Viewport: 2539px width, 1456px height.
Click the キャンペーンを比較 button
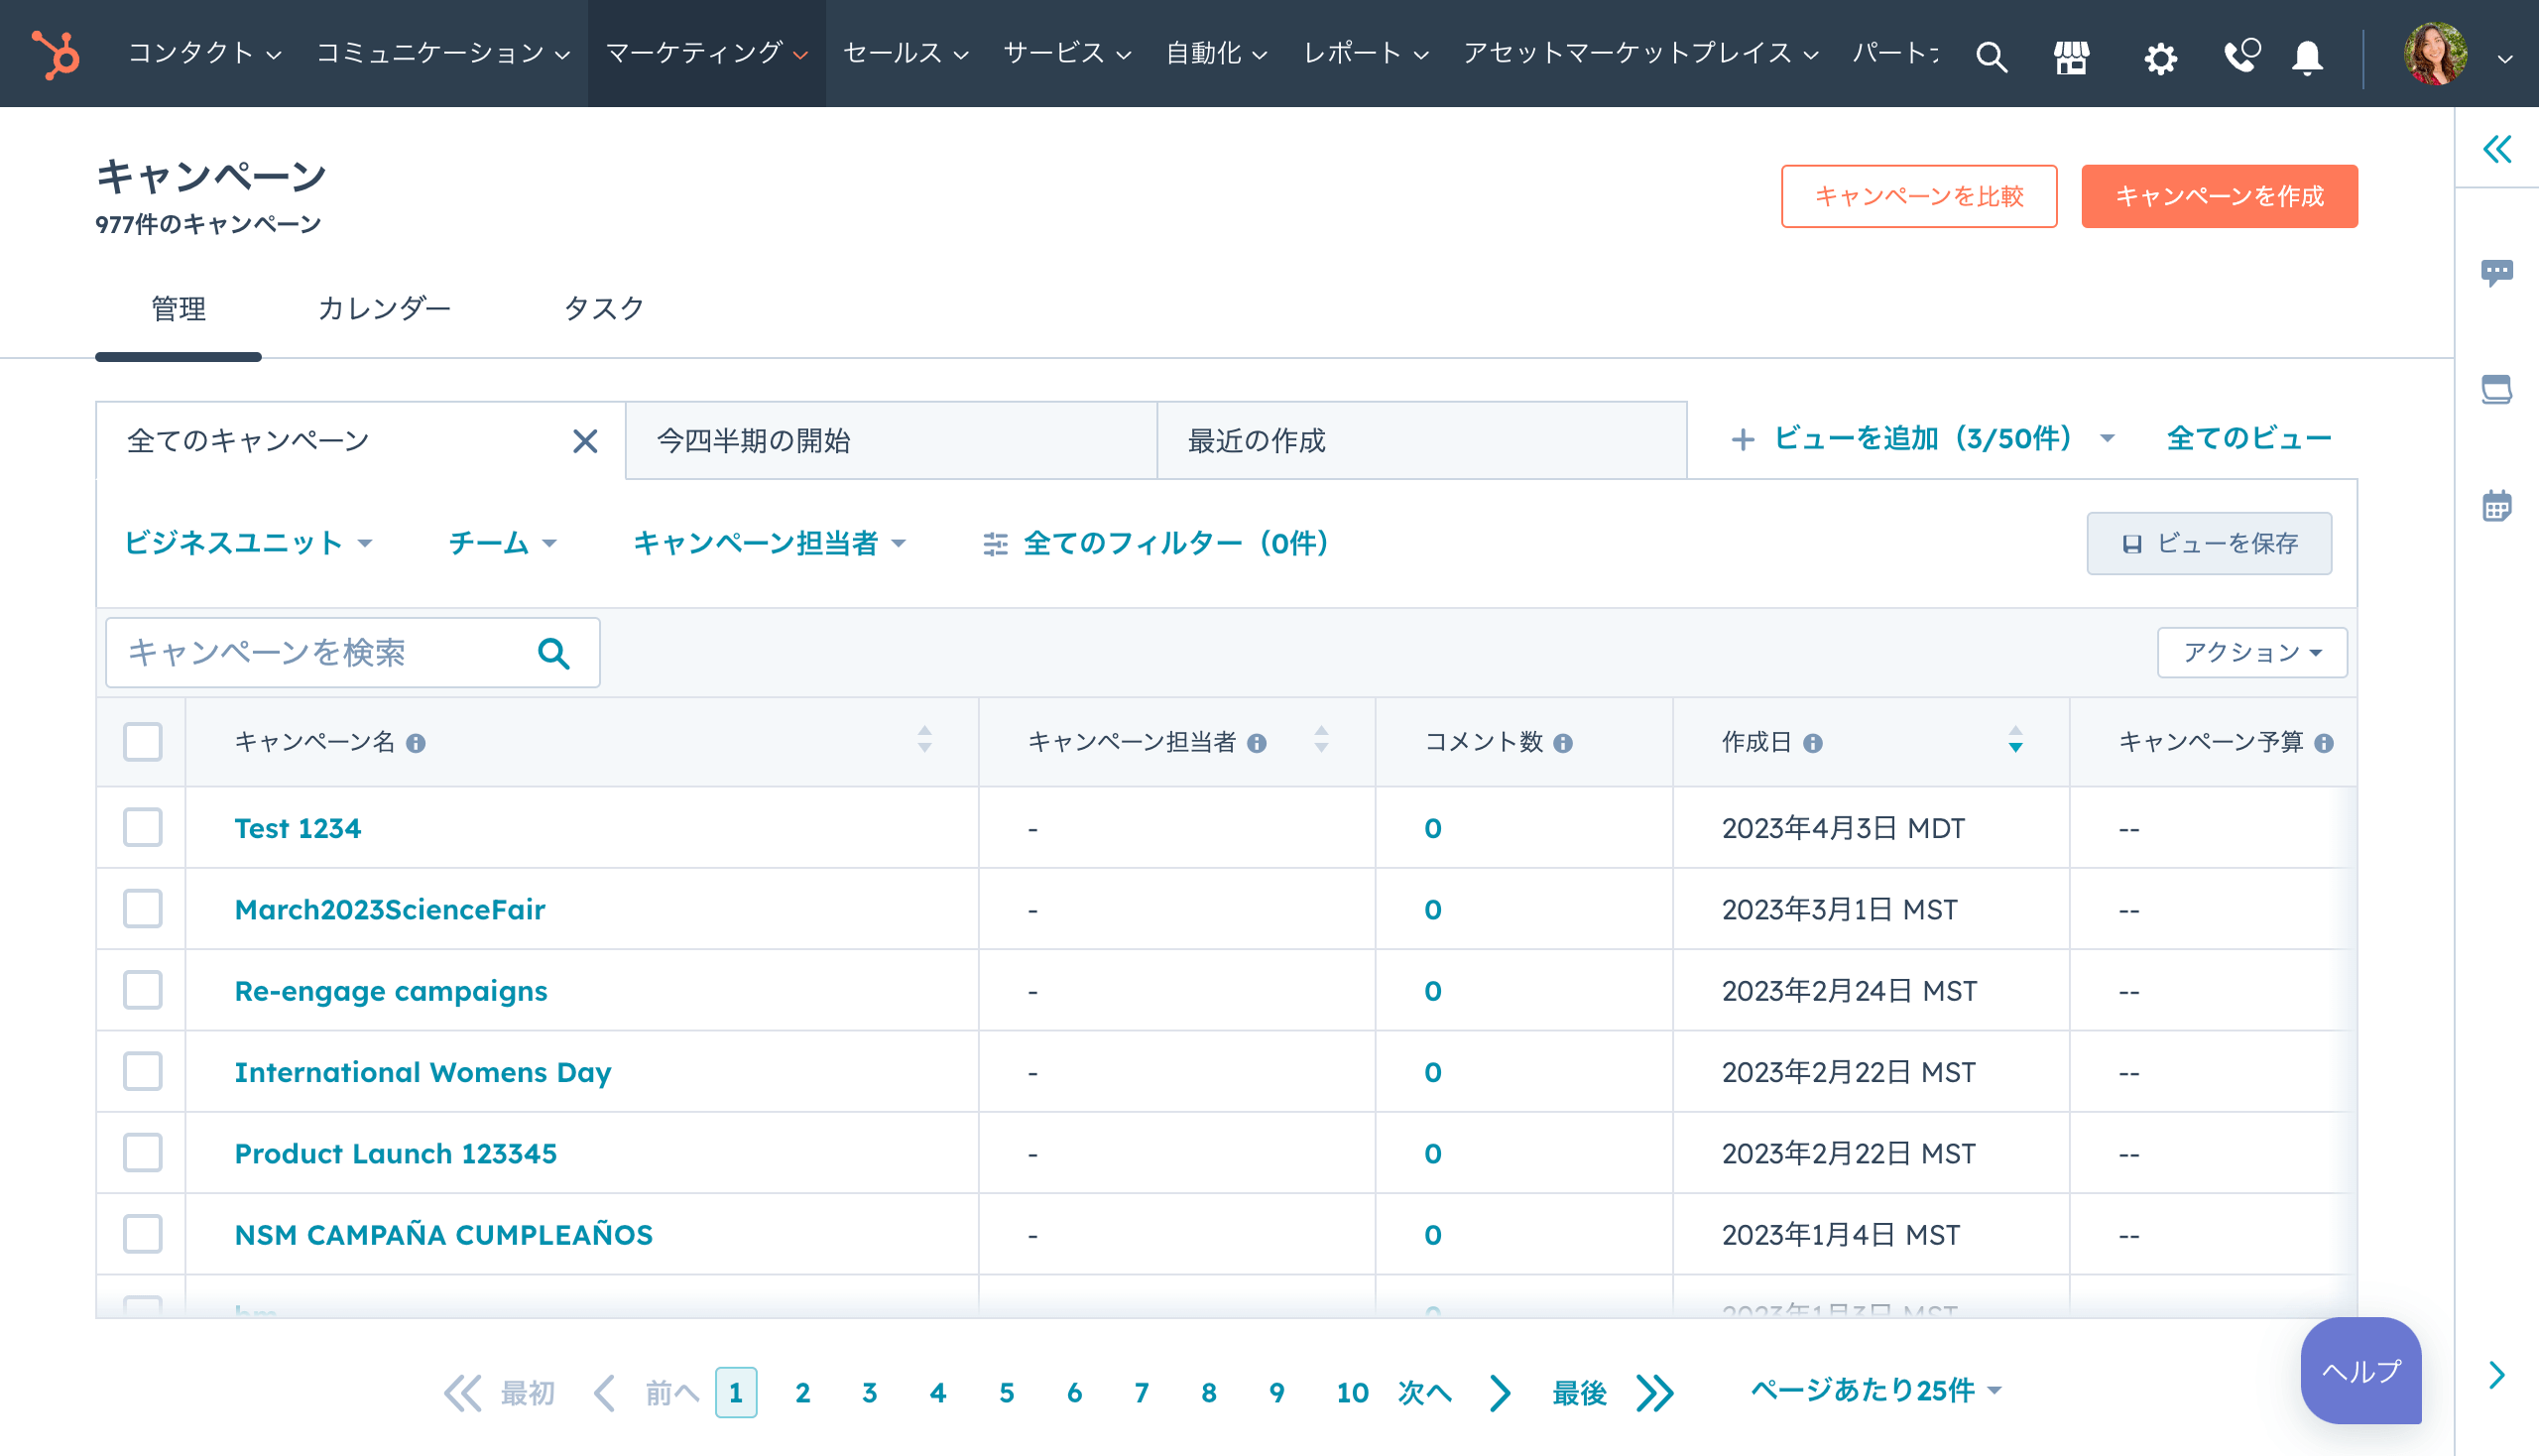click(1918, 196)
